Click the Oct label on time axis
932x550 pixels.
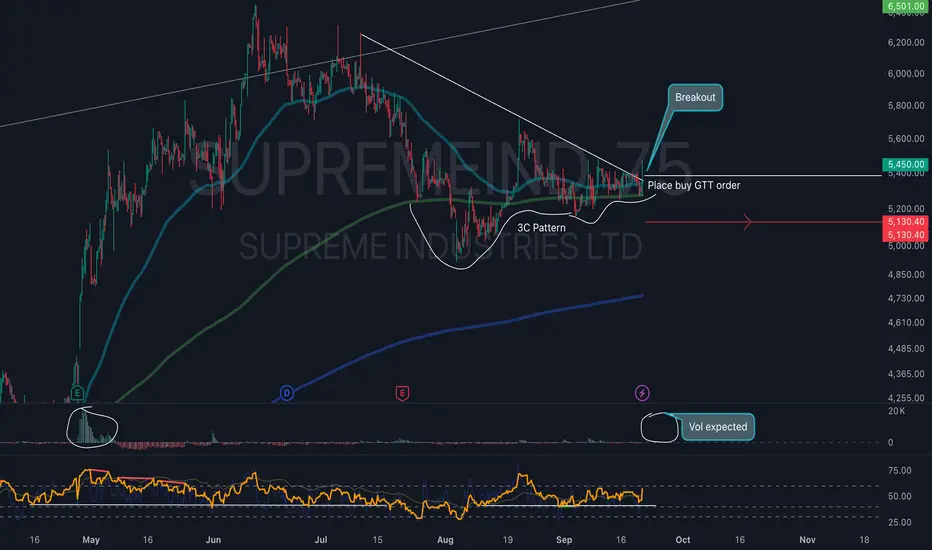point(683,540)
